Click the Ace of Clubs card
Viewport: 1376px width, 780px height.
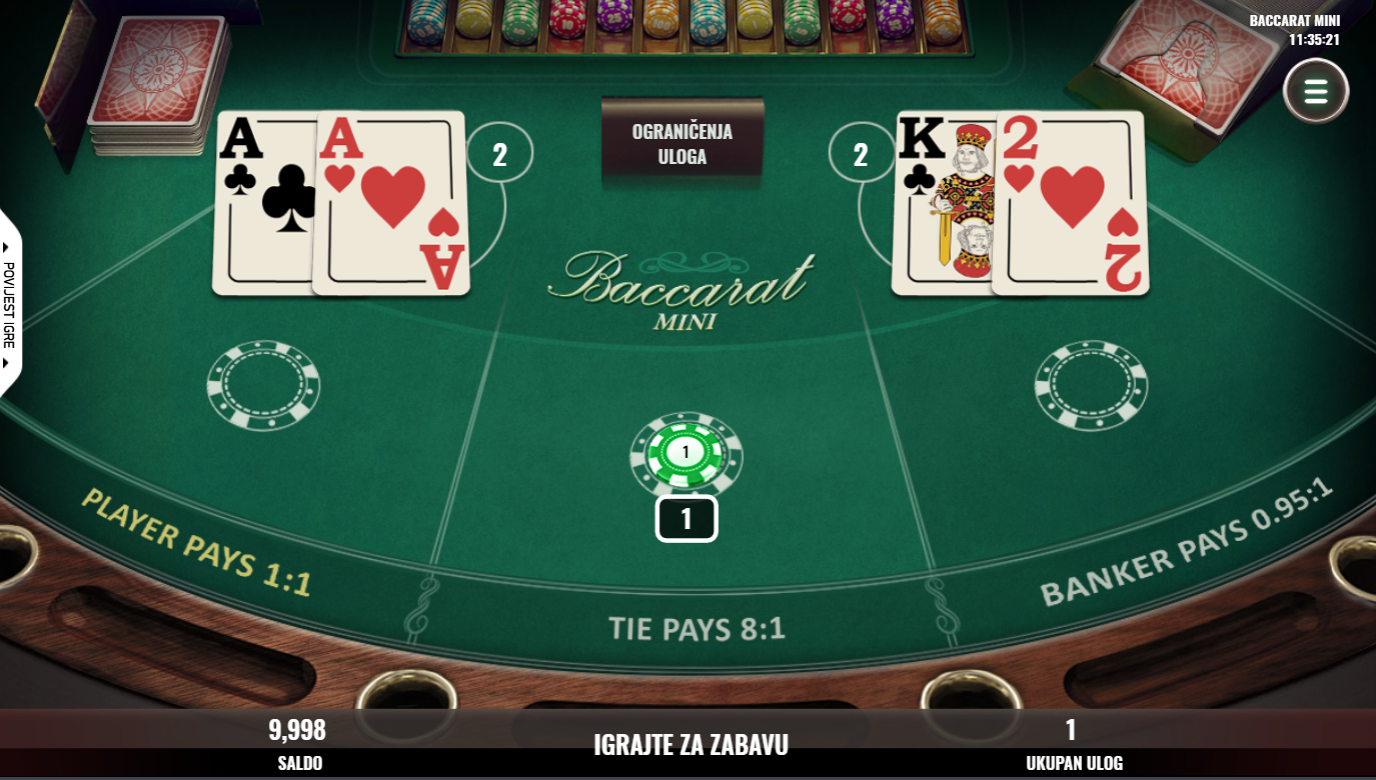tap(264, 203)
